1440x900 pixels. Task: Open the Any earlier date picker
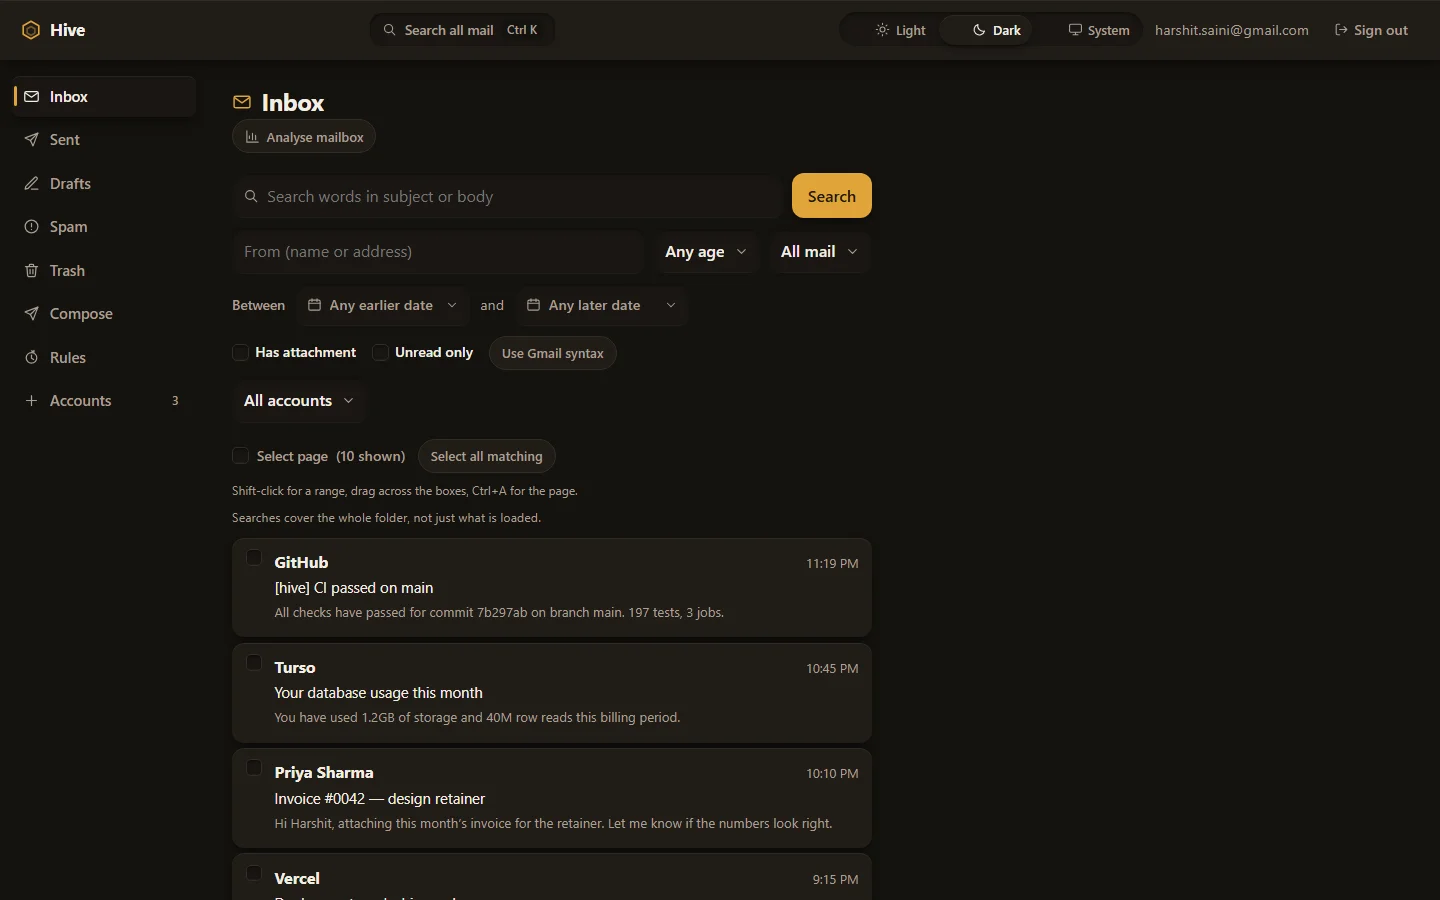(x=382, y=306)
